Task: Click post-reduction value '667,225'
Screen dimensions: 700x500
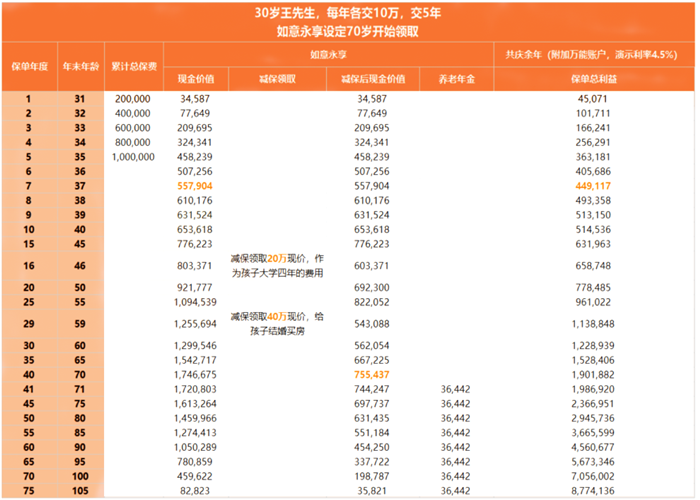Action: click(371, 360)
